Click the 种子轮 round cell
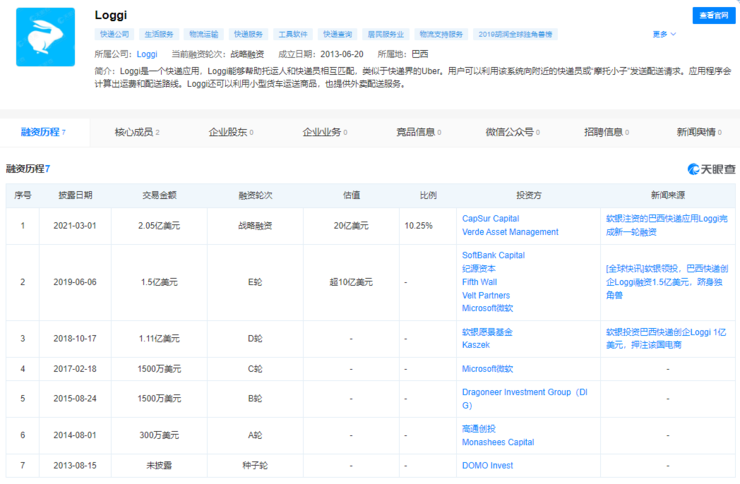 tap(255, 466)
